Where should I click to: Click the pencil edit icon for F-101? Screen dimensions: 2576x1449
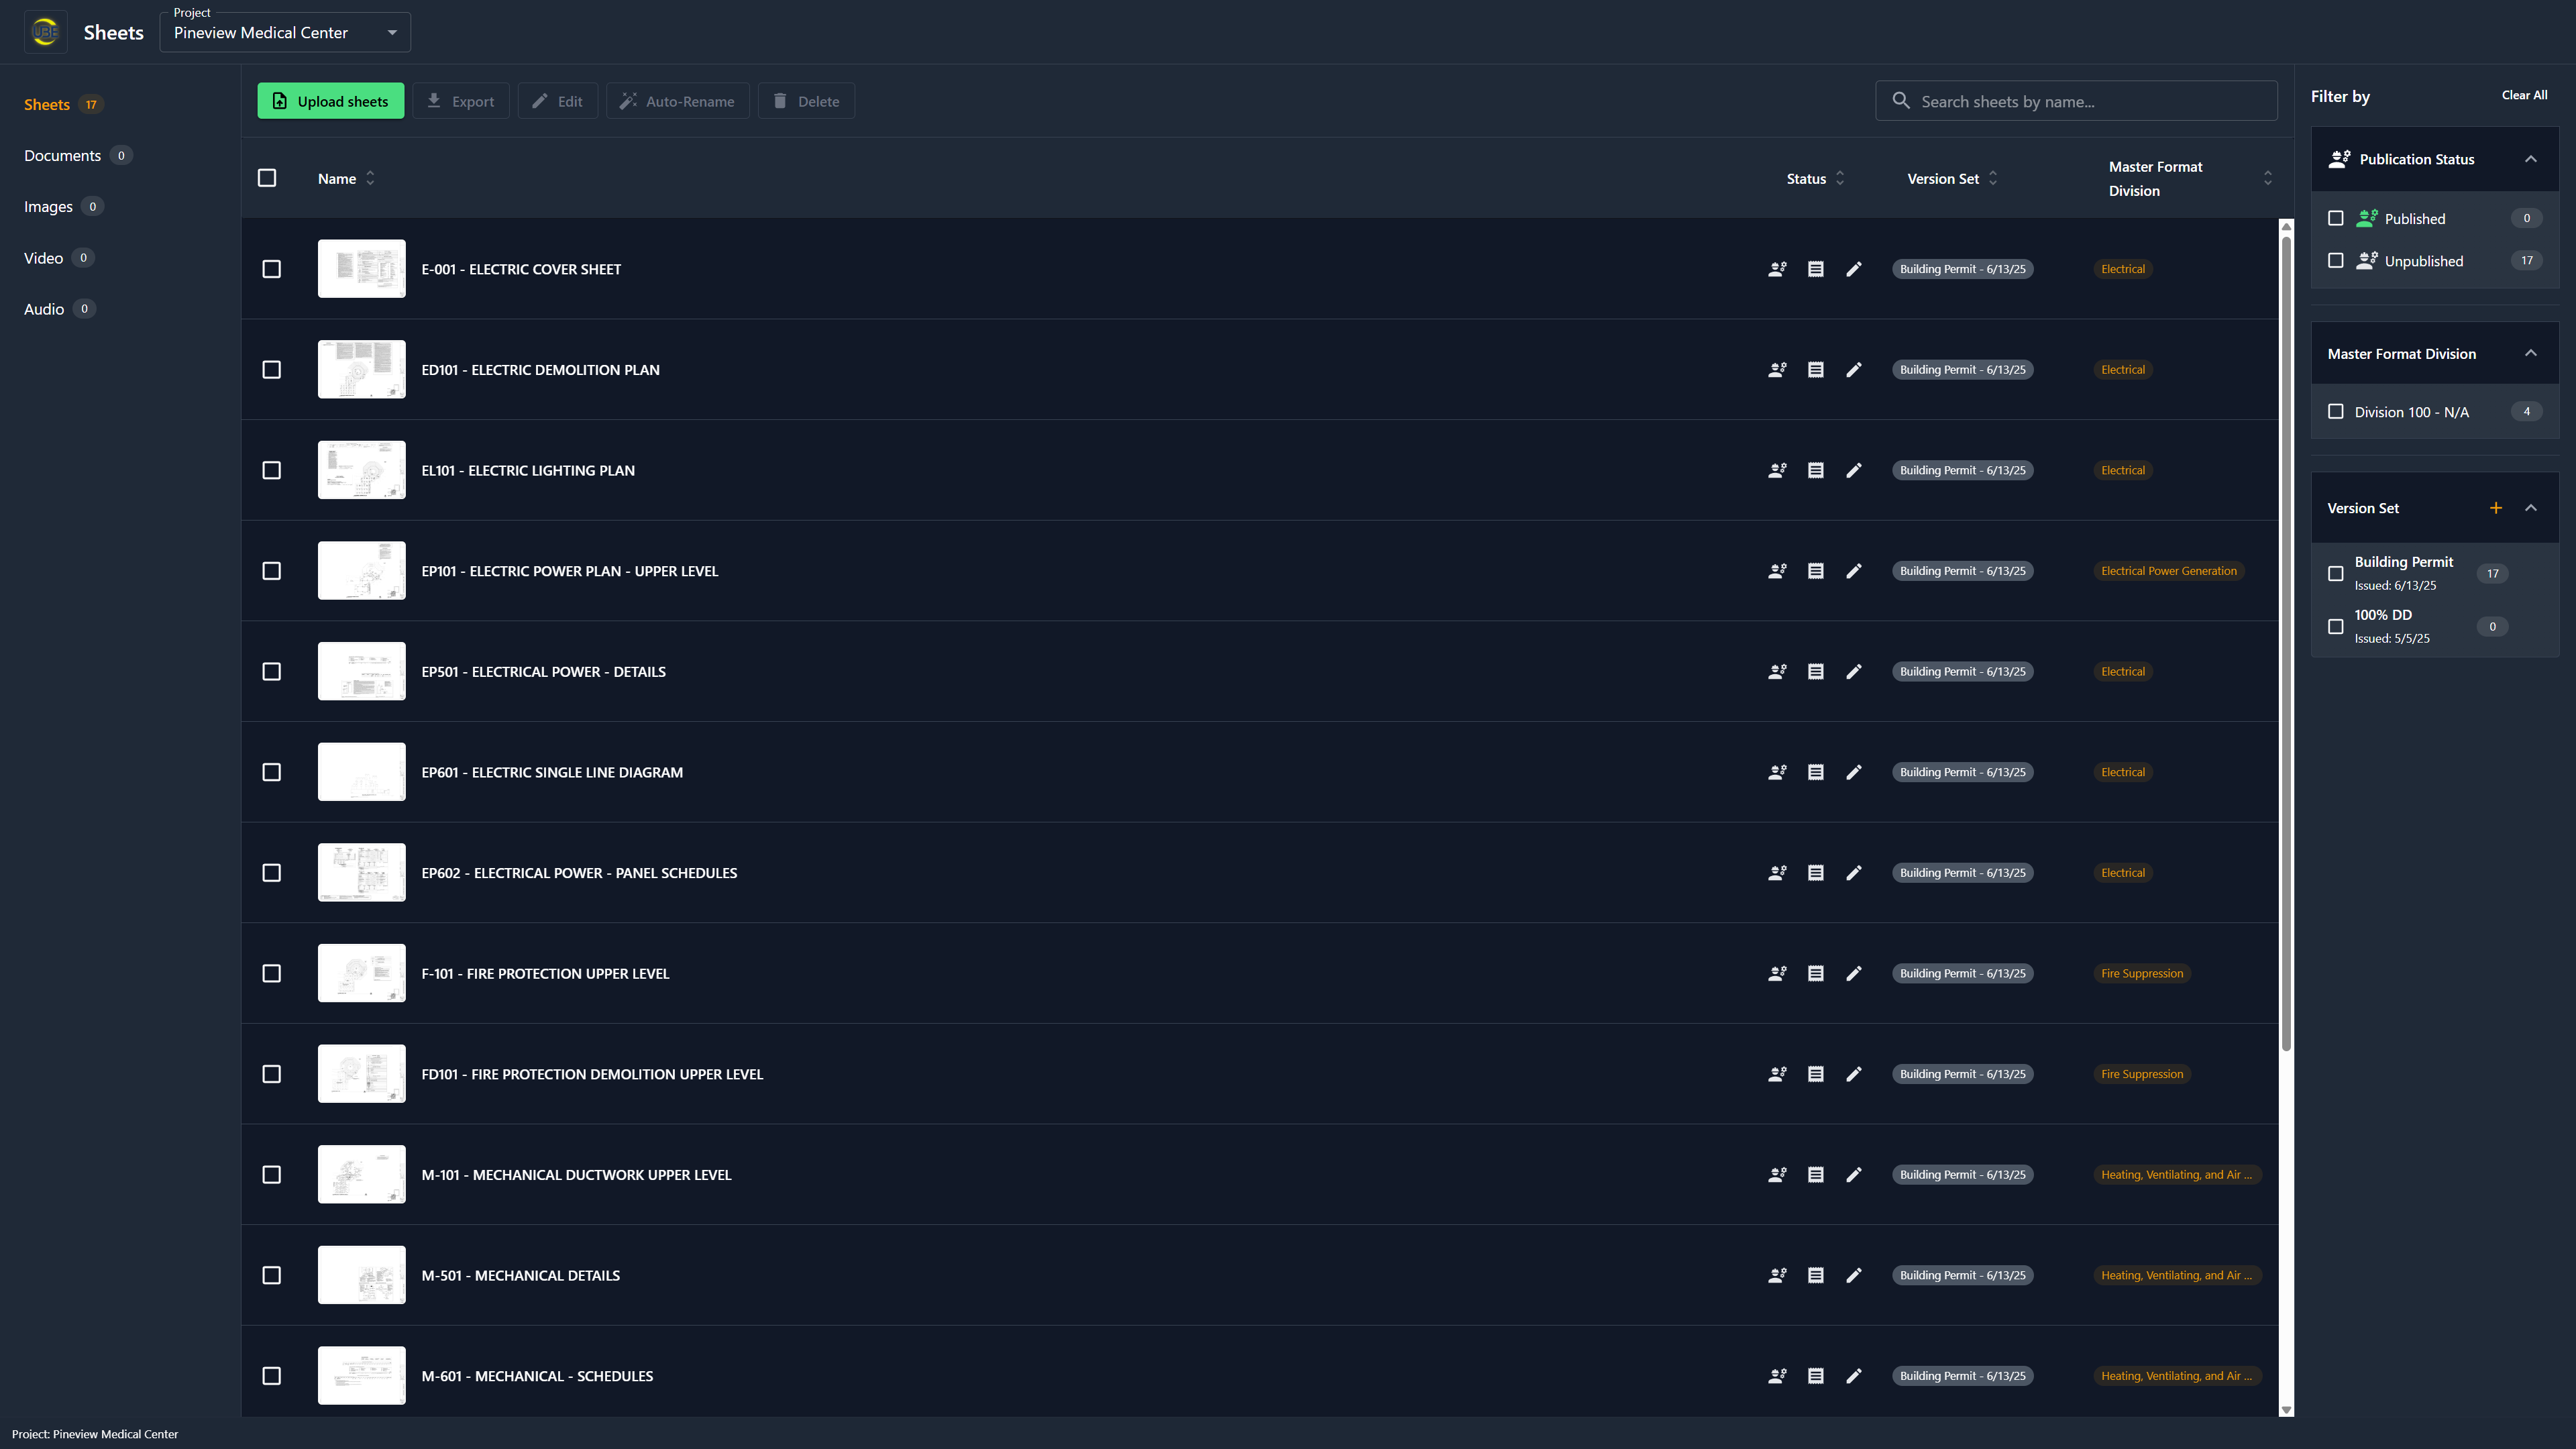click(x=1854, y=973)
